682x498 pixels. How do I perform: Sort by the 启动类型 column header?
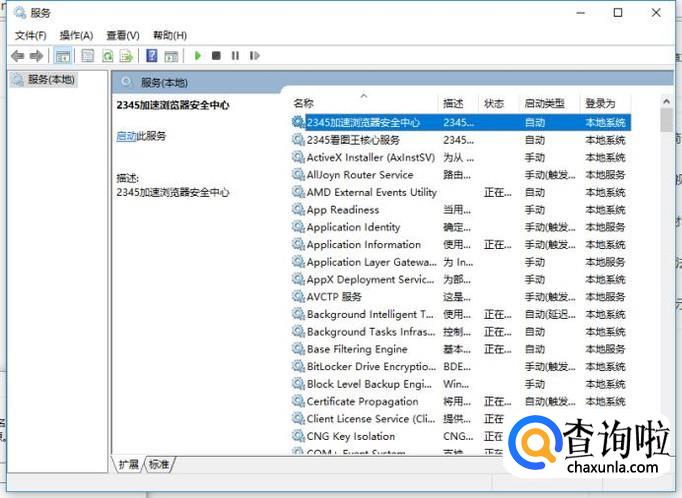[549, 103]
